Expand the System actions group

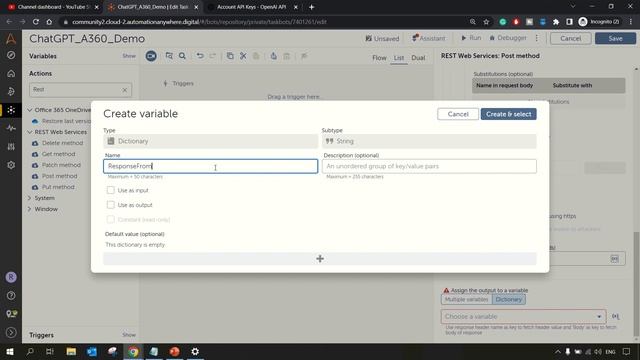pyautogui.click(x=29, y=198)
